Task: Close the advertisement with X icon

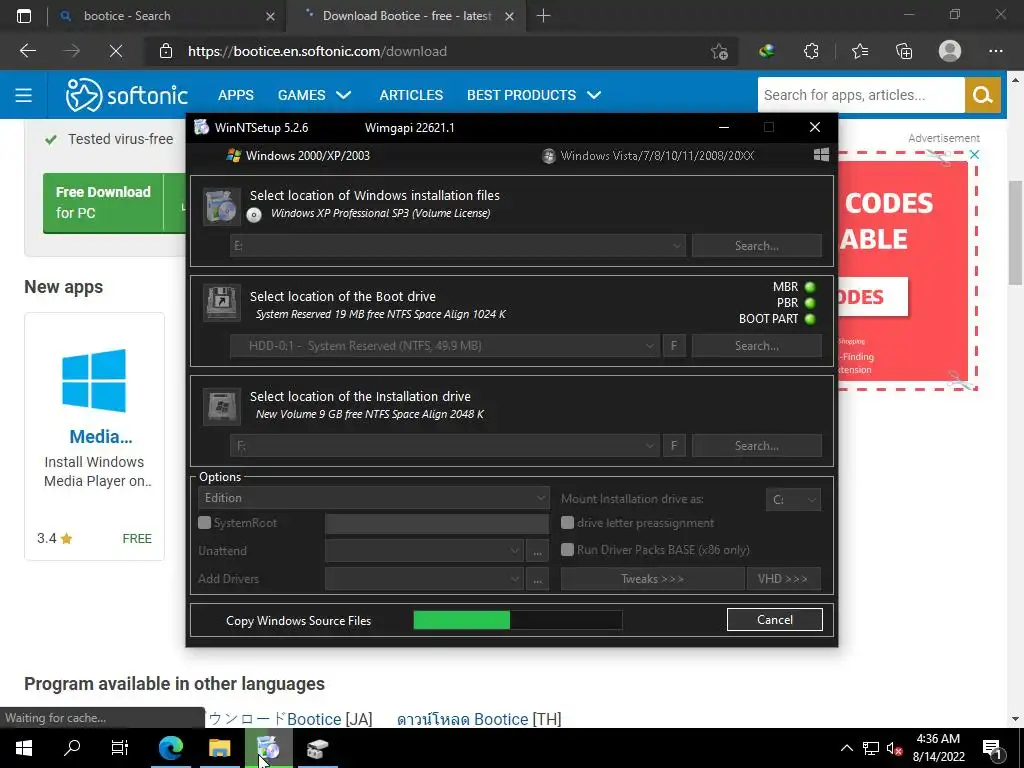Action: 974,155
